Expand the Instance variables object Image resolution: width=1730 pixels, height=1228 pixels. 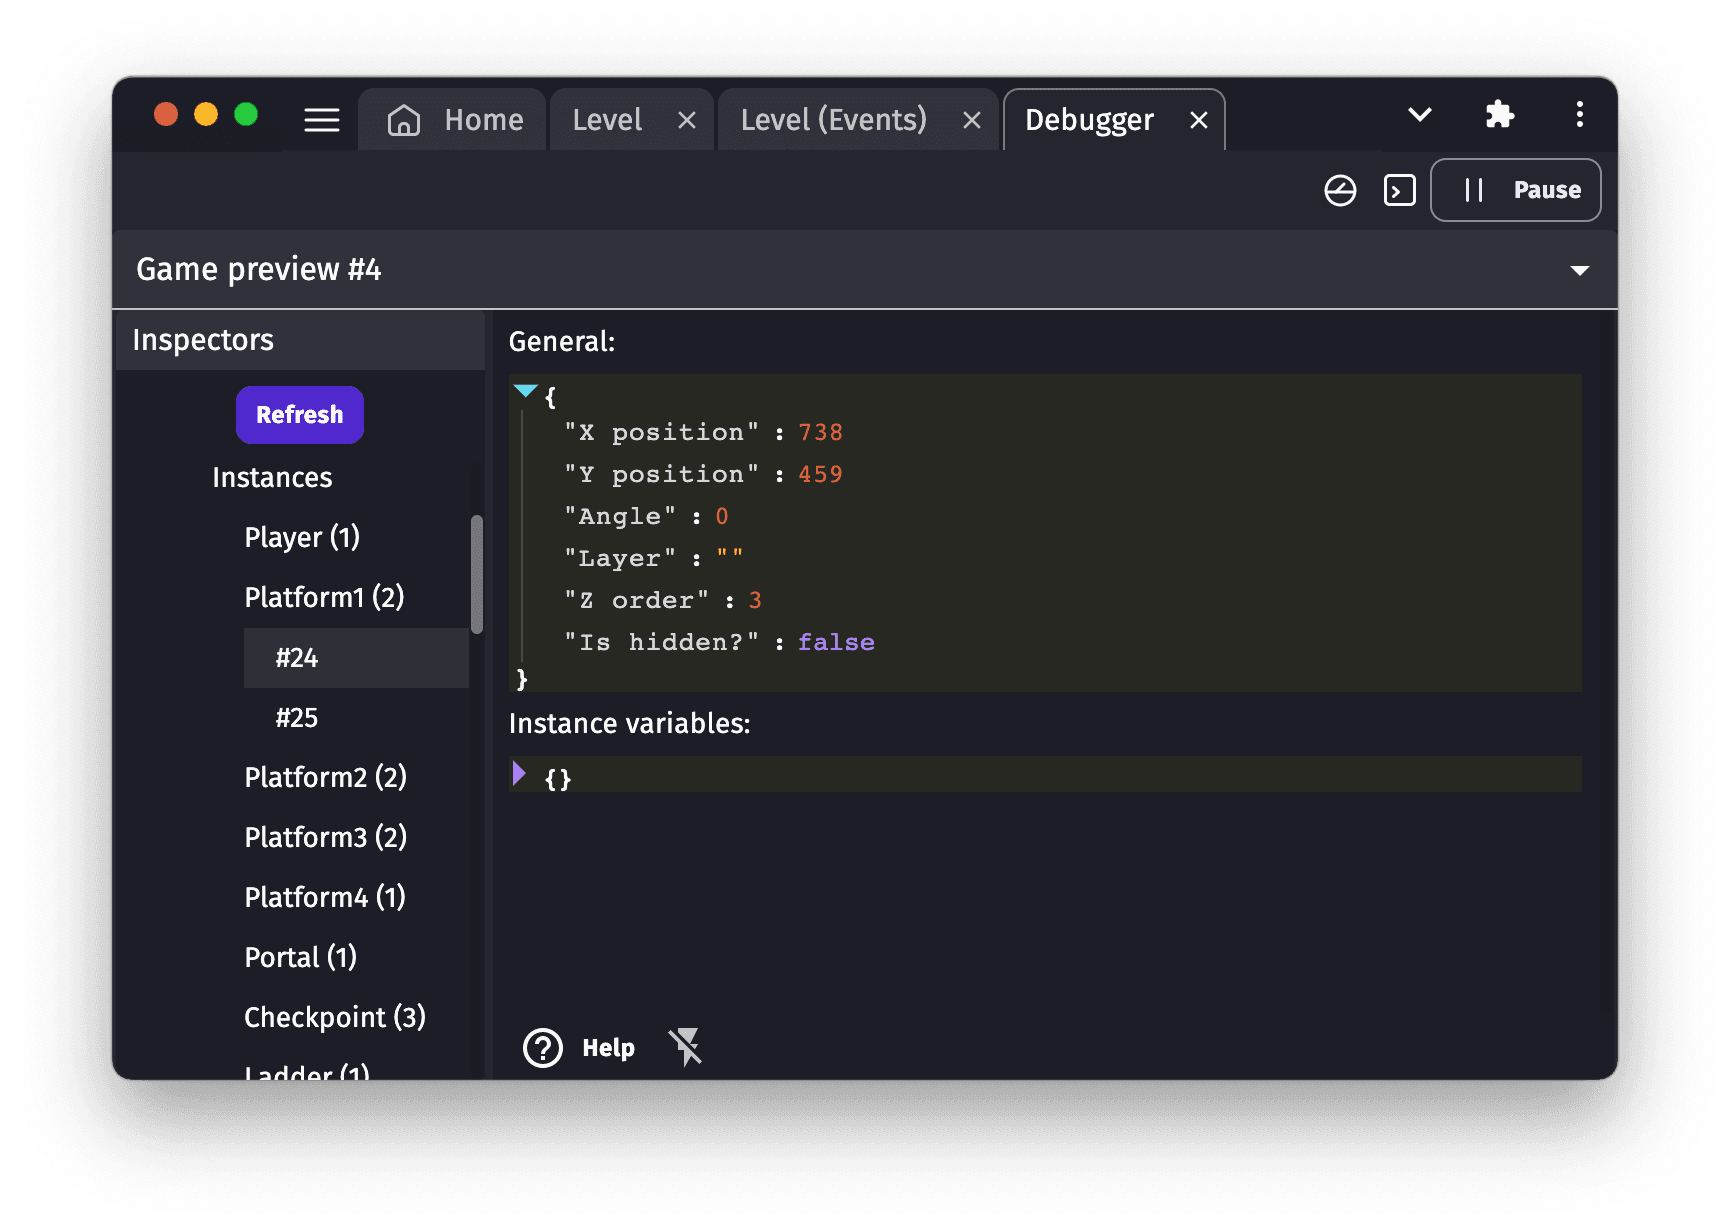coord(519,773)
